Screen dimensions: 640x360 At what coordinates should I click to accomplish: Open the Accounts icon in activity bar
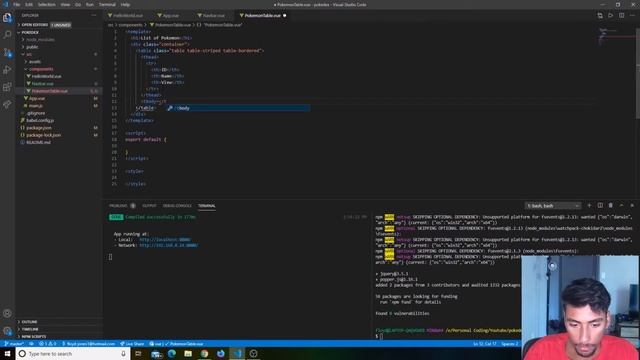[x=7, y=313]
